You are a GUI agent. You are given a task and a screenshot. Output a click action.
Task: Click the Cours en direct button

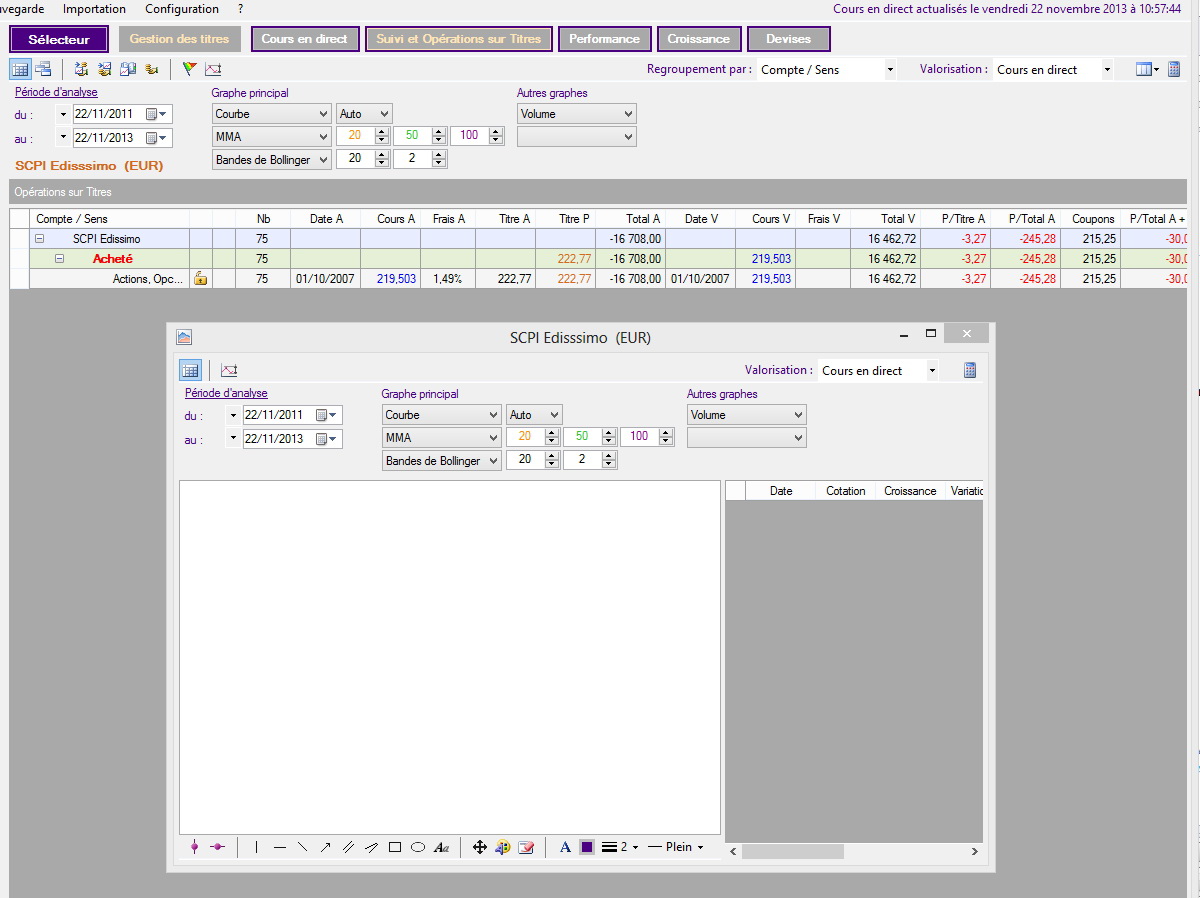[304, 39]
